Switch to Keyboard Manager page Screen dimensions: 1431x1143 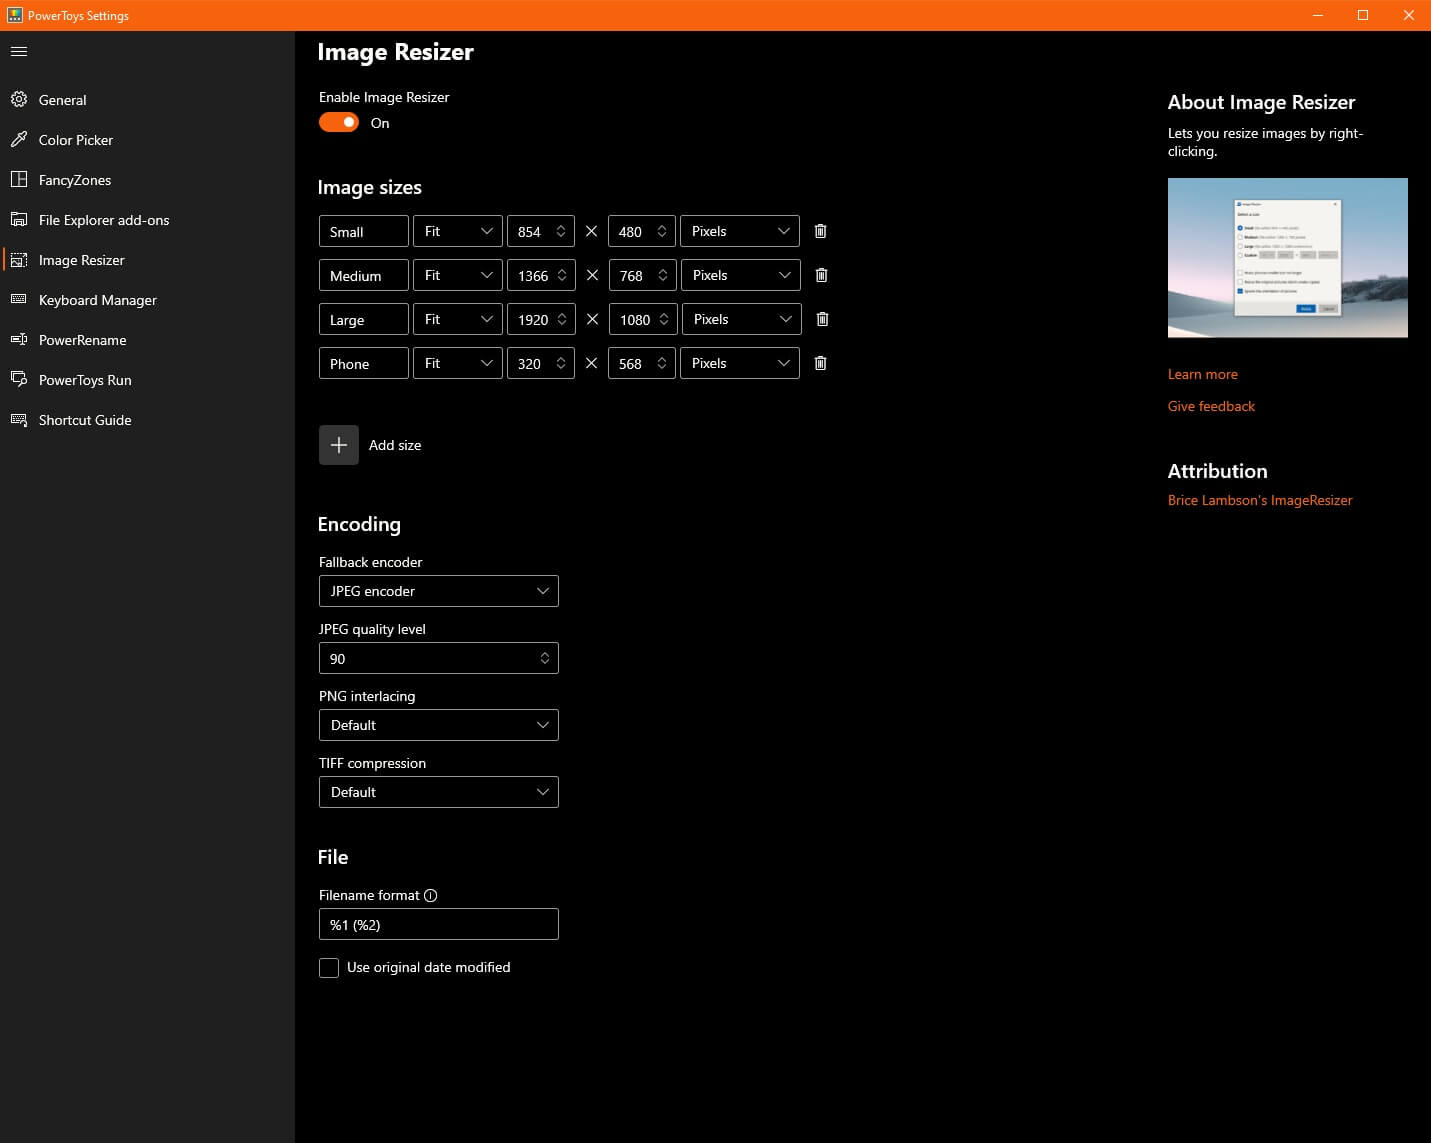point(97,300)
